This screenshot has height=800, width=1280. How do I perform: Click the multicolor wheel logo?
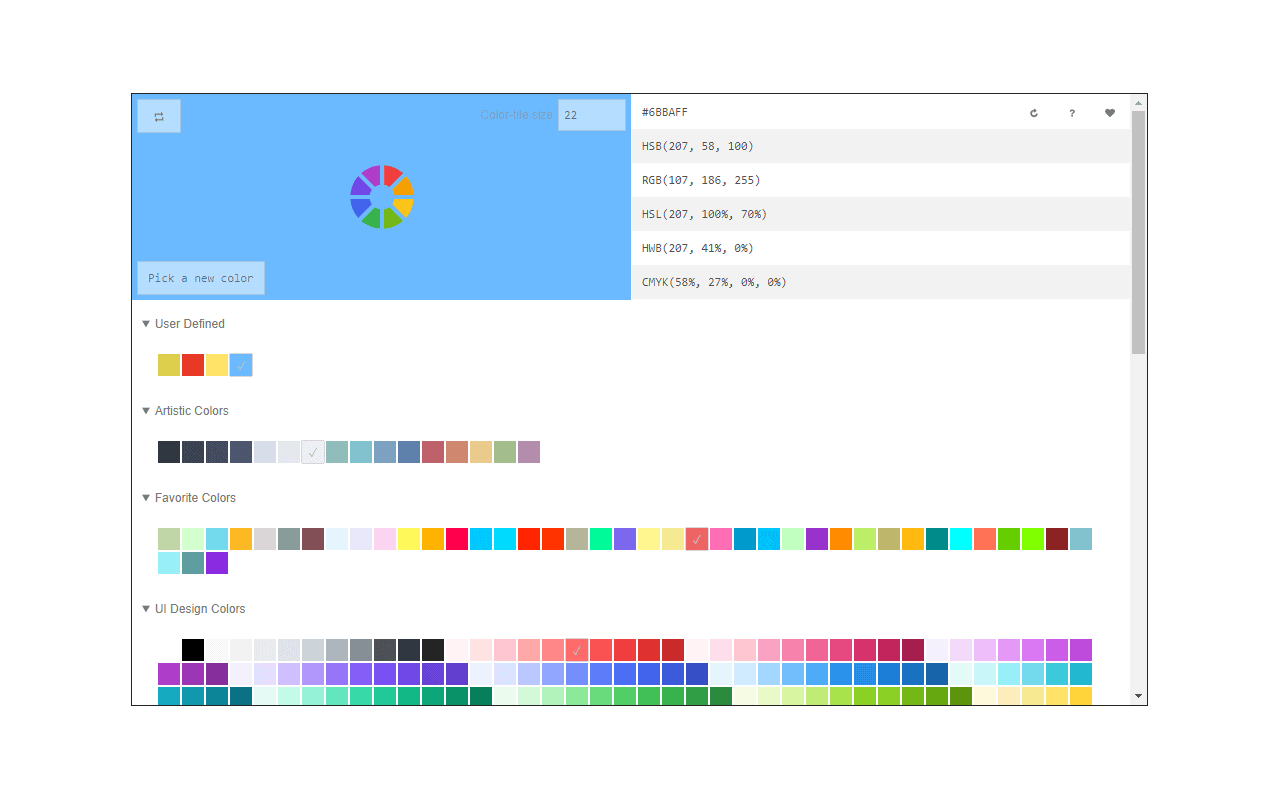tap(382, 197)
